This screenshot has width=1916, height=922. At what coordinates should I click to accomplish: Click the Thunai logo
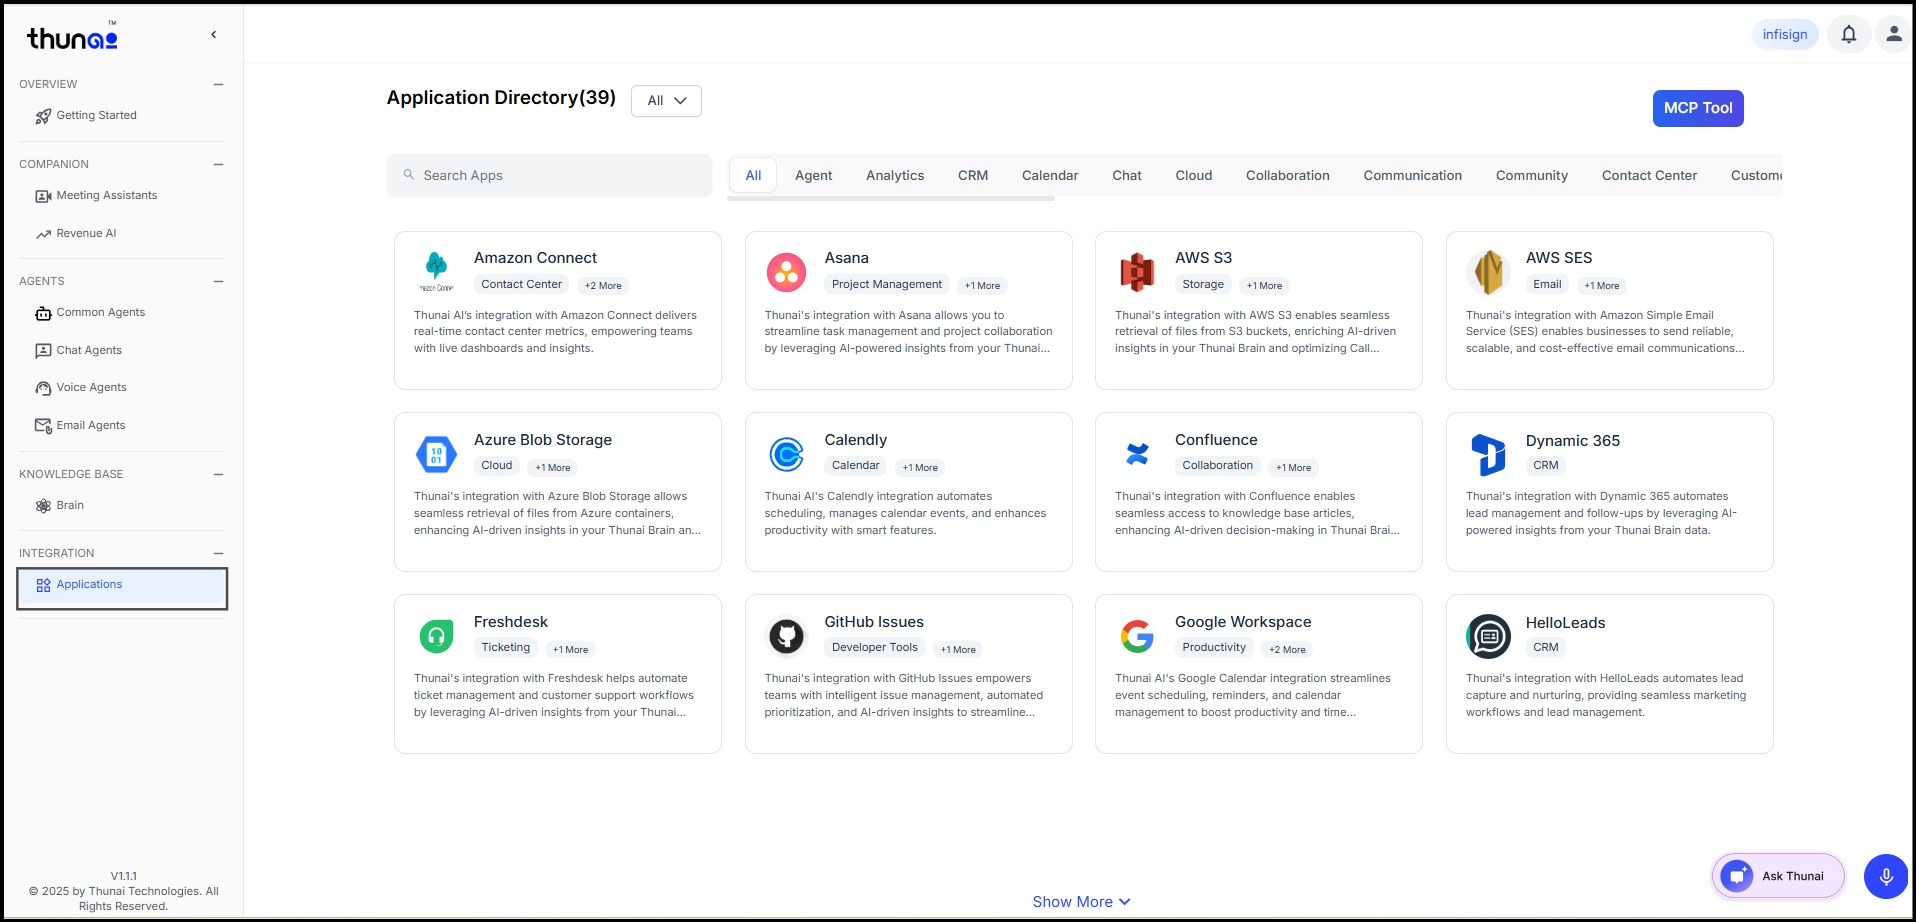[72, 37]
